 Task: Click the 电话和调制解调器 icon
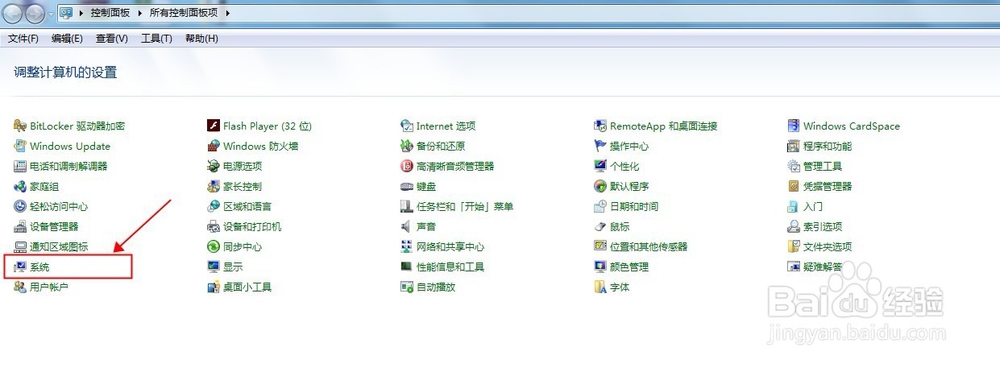point(20,166)
